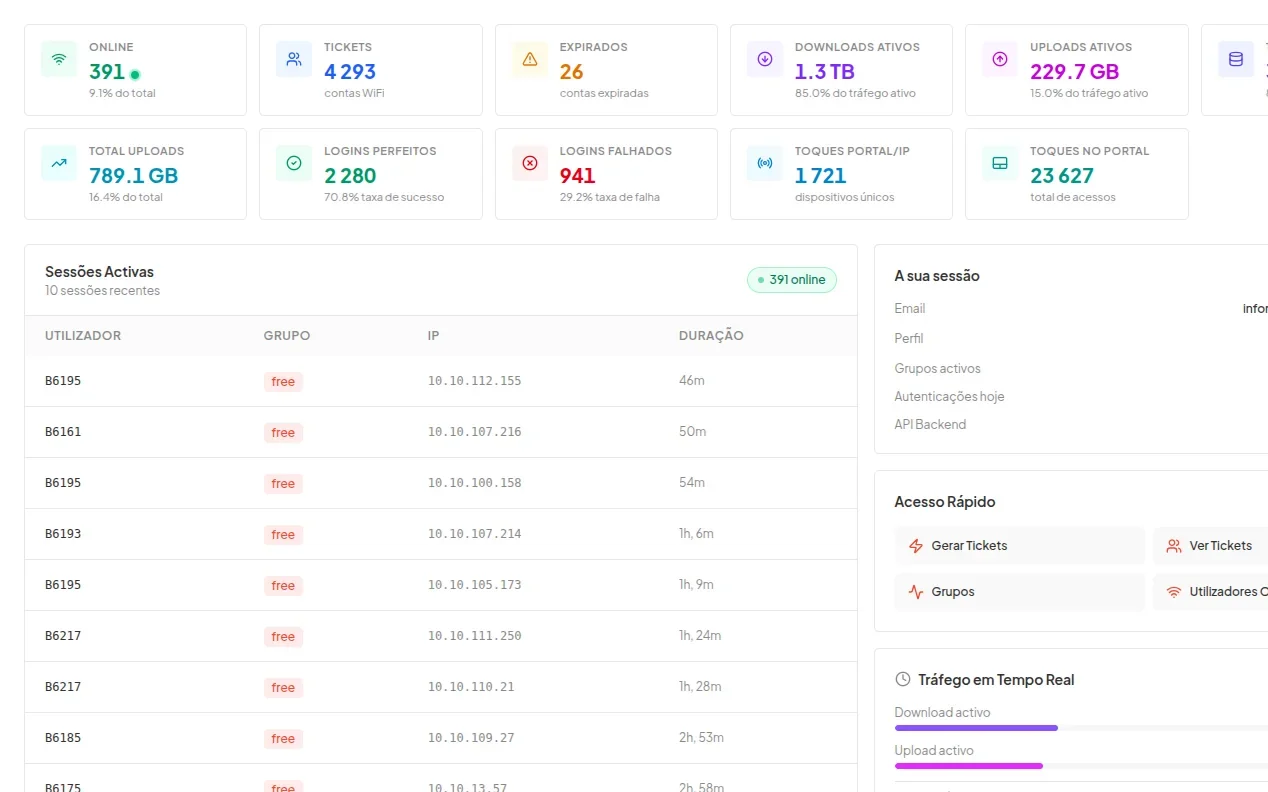Screen dimensions: 1268x792
Task: Click the Uploads Ativos arrow icon
Action: (1000, 59)
